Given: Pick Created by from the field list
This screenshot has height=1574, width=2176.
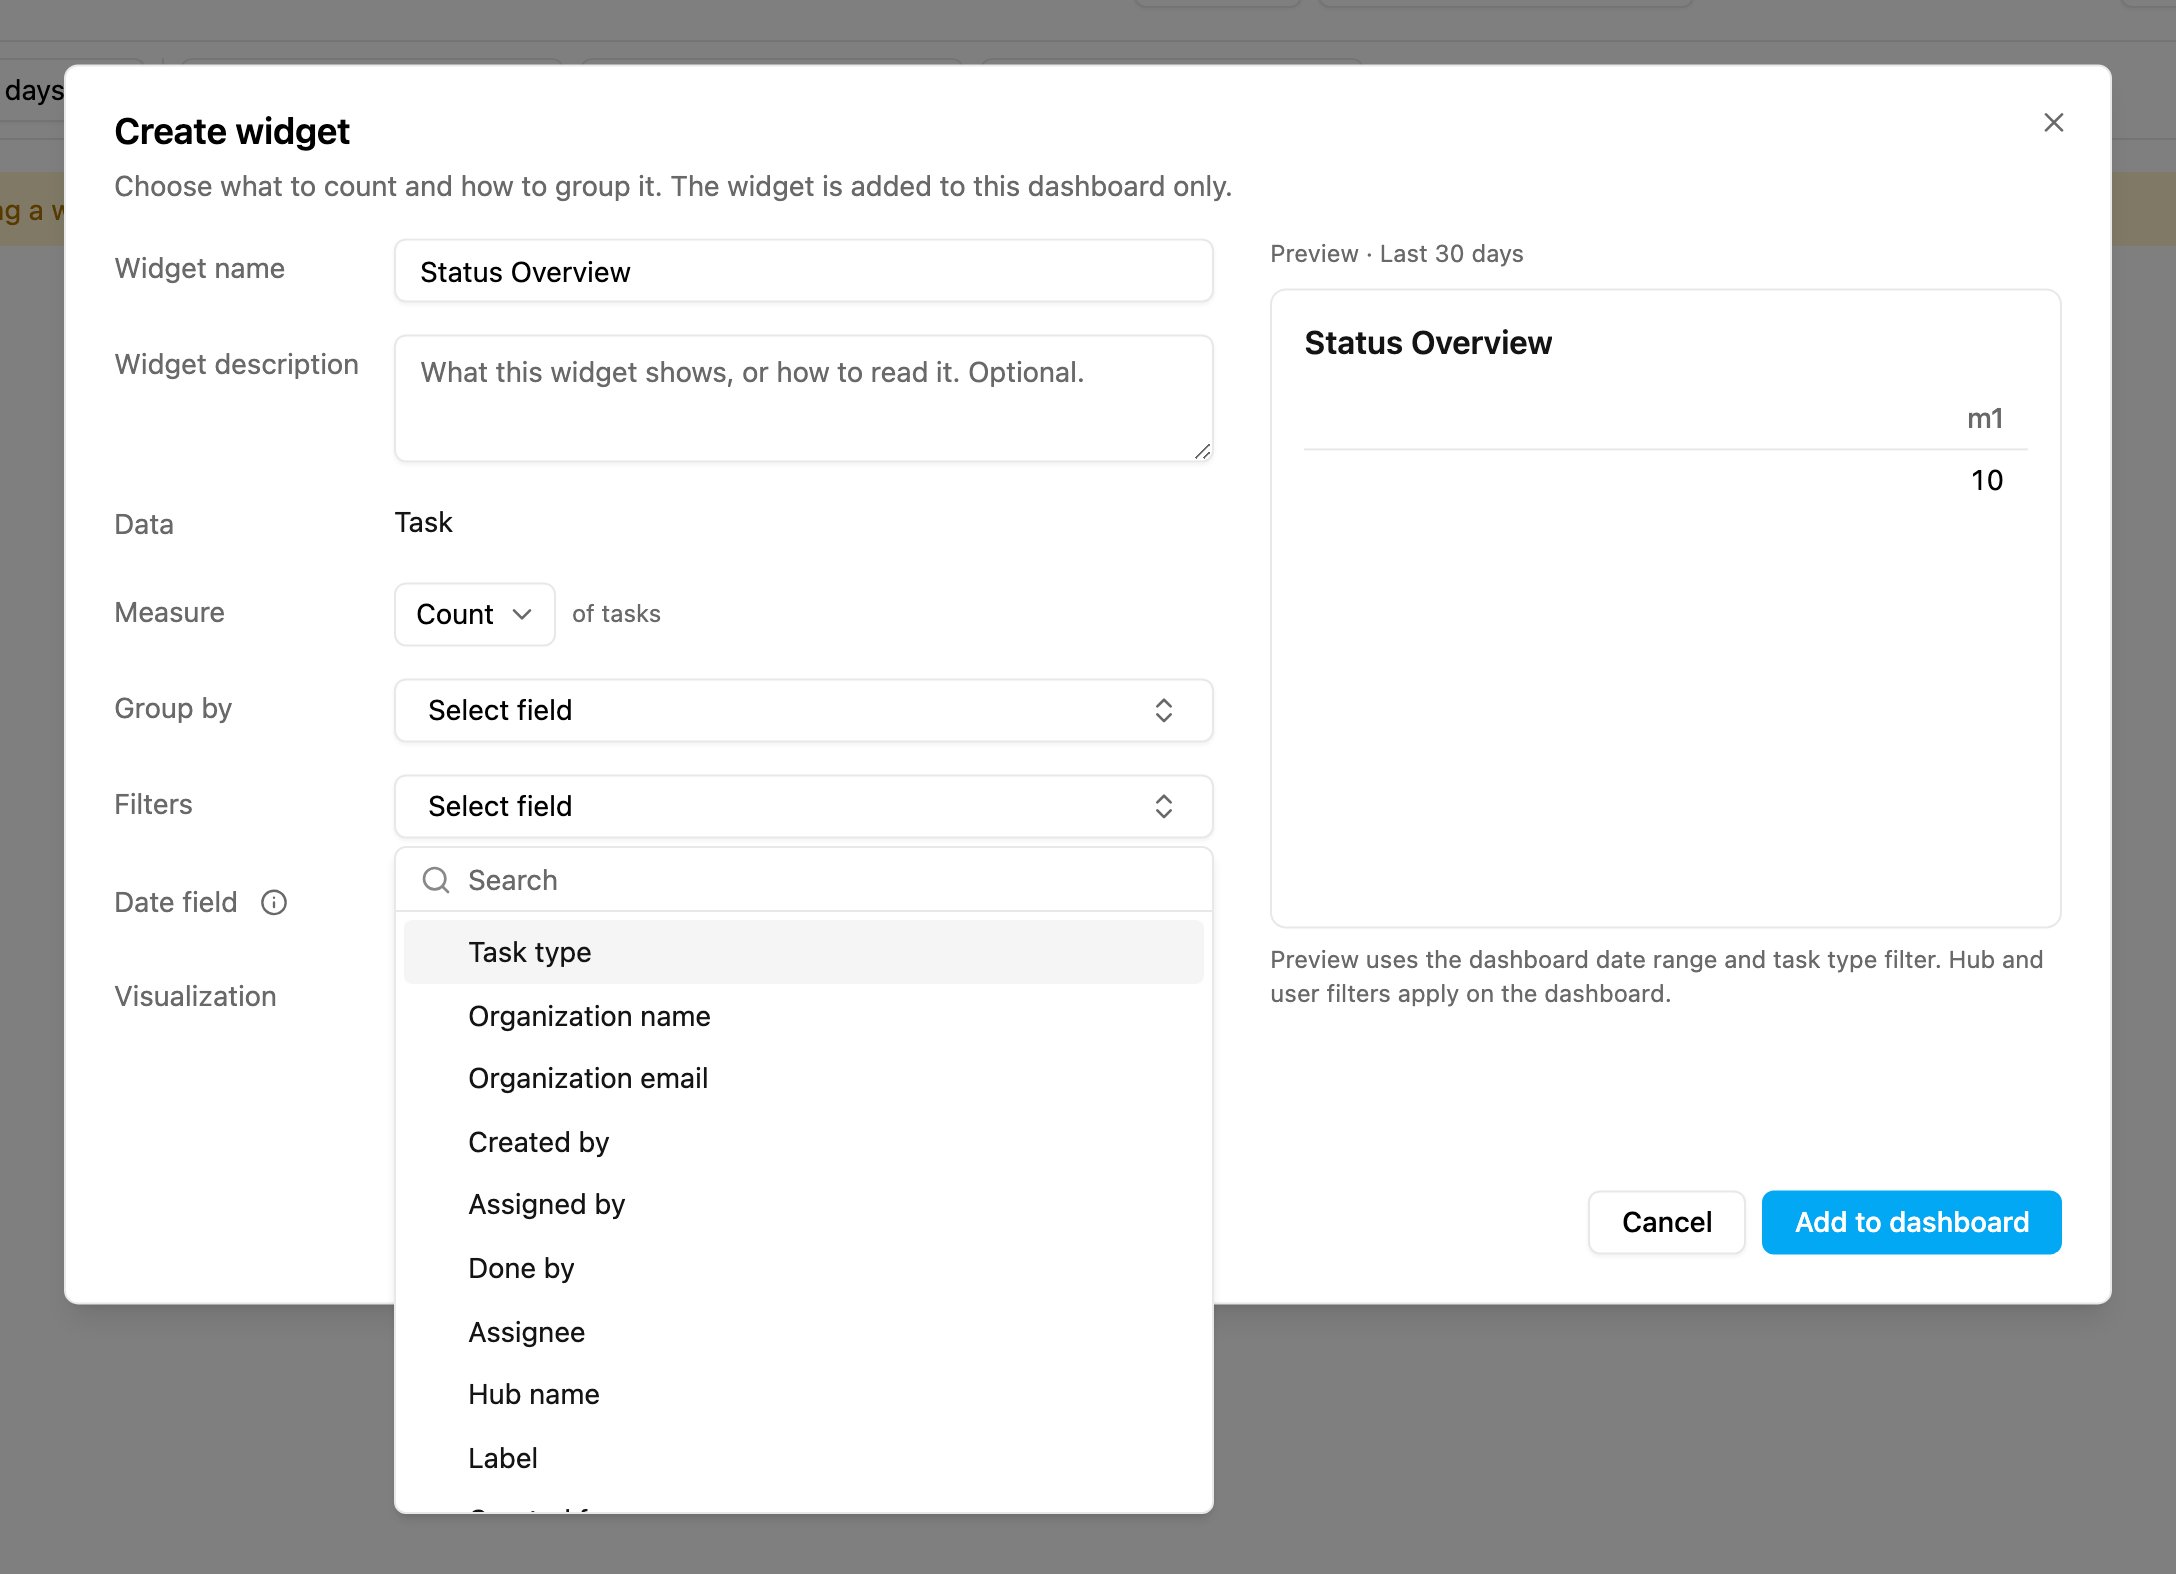Looking at the screenshot, I should pos(803,1142).
